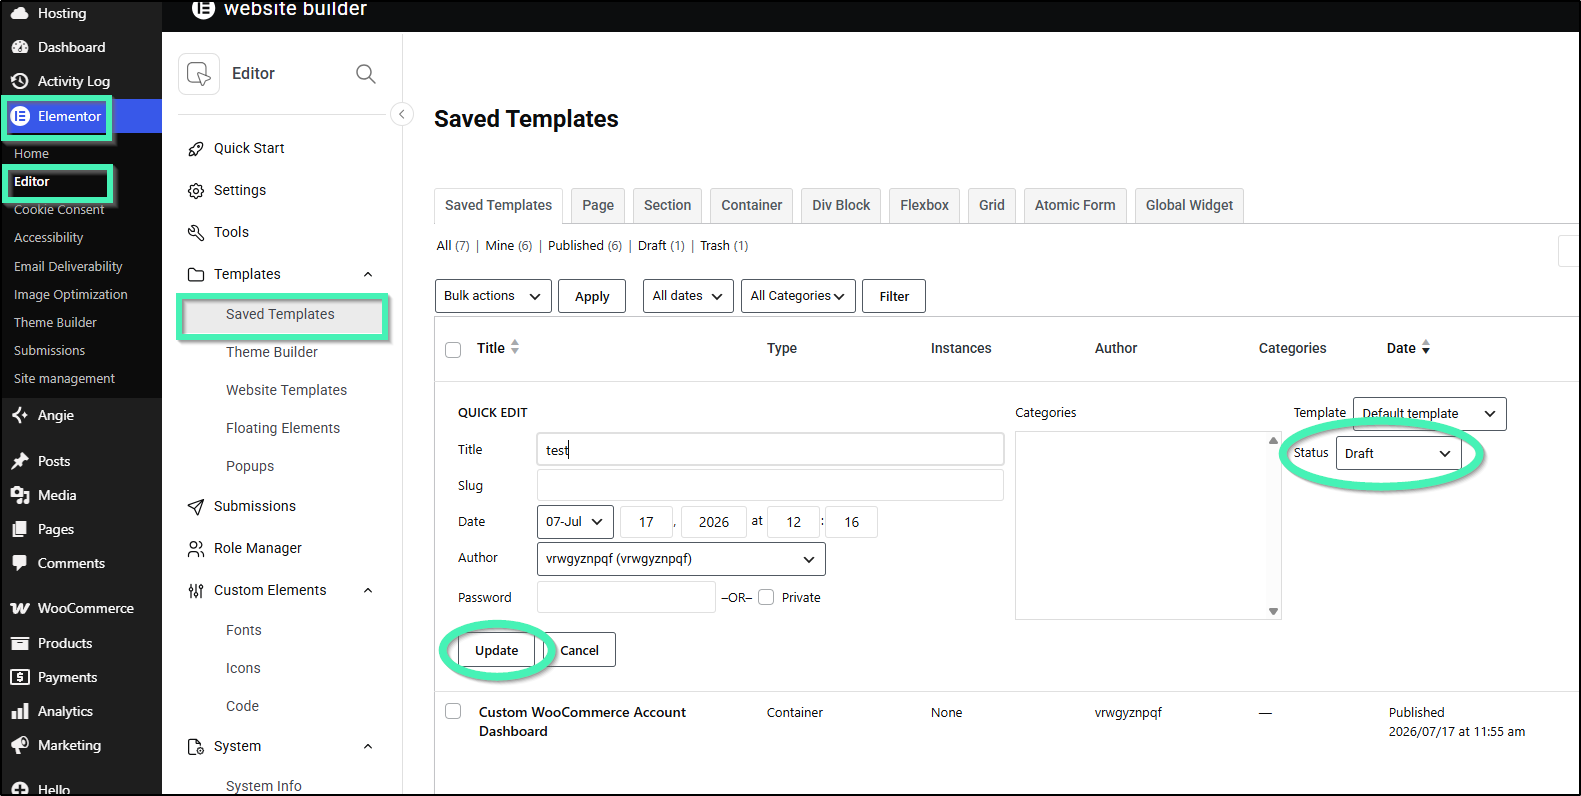Click the Submissions paper plane icon
Screen dimensions: 1581x796
pyautogui.click(x=196, y=507)
